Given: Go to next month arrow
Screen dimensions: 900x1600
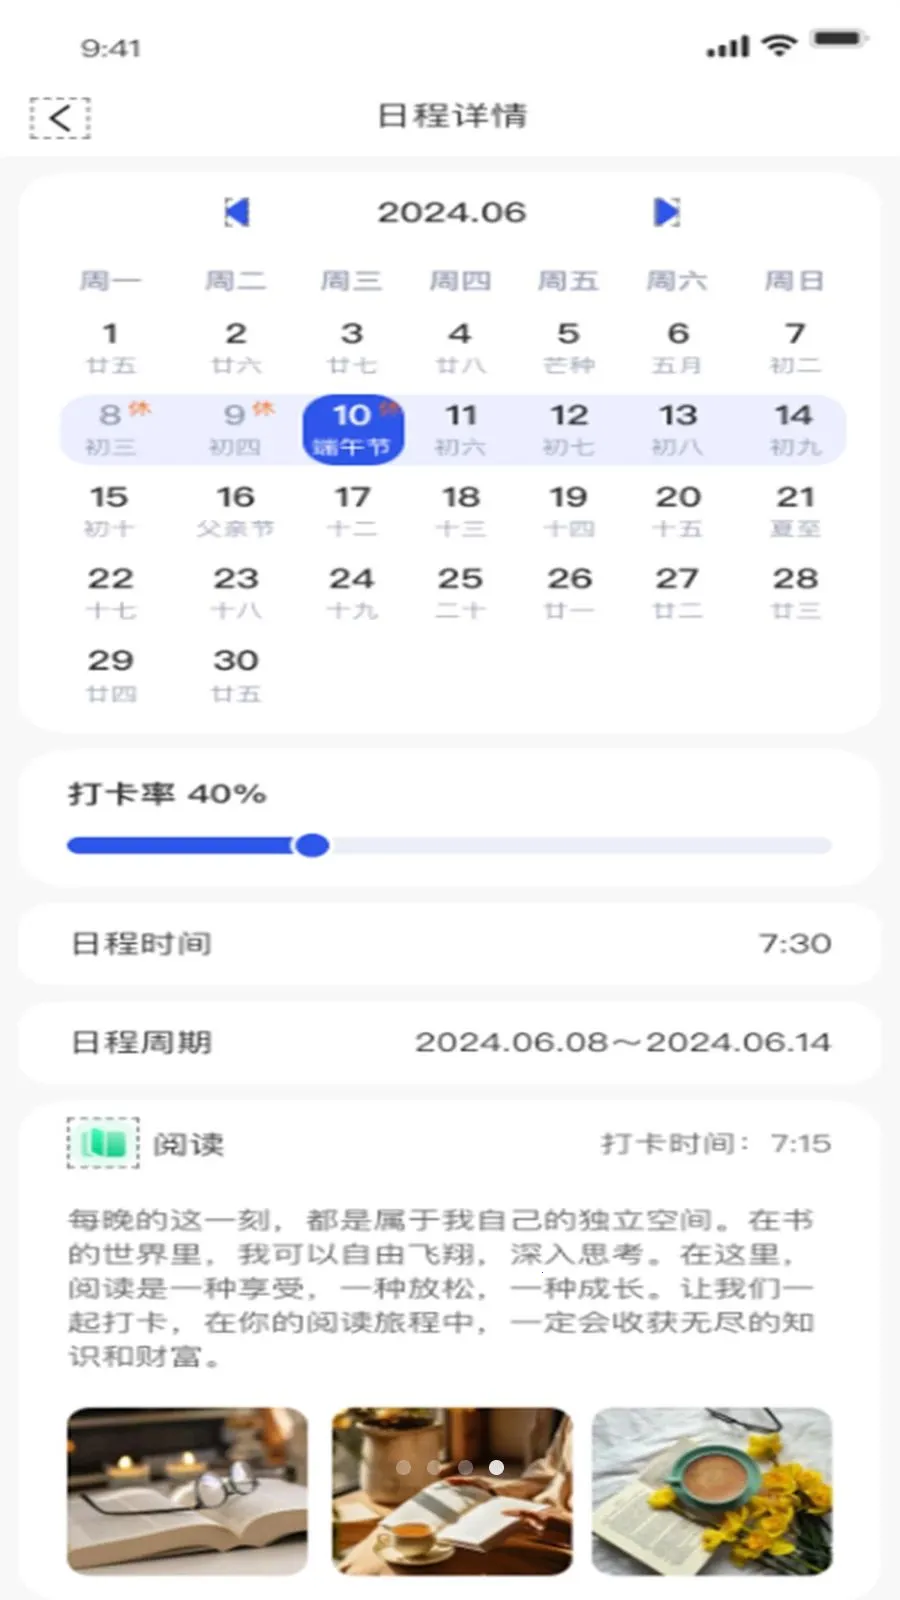Looking at the screenshot, I should (x=667, y=212).
